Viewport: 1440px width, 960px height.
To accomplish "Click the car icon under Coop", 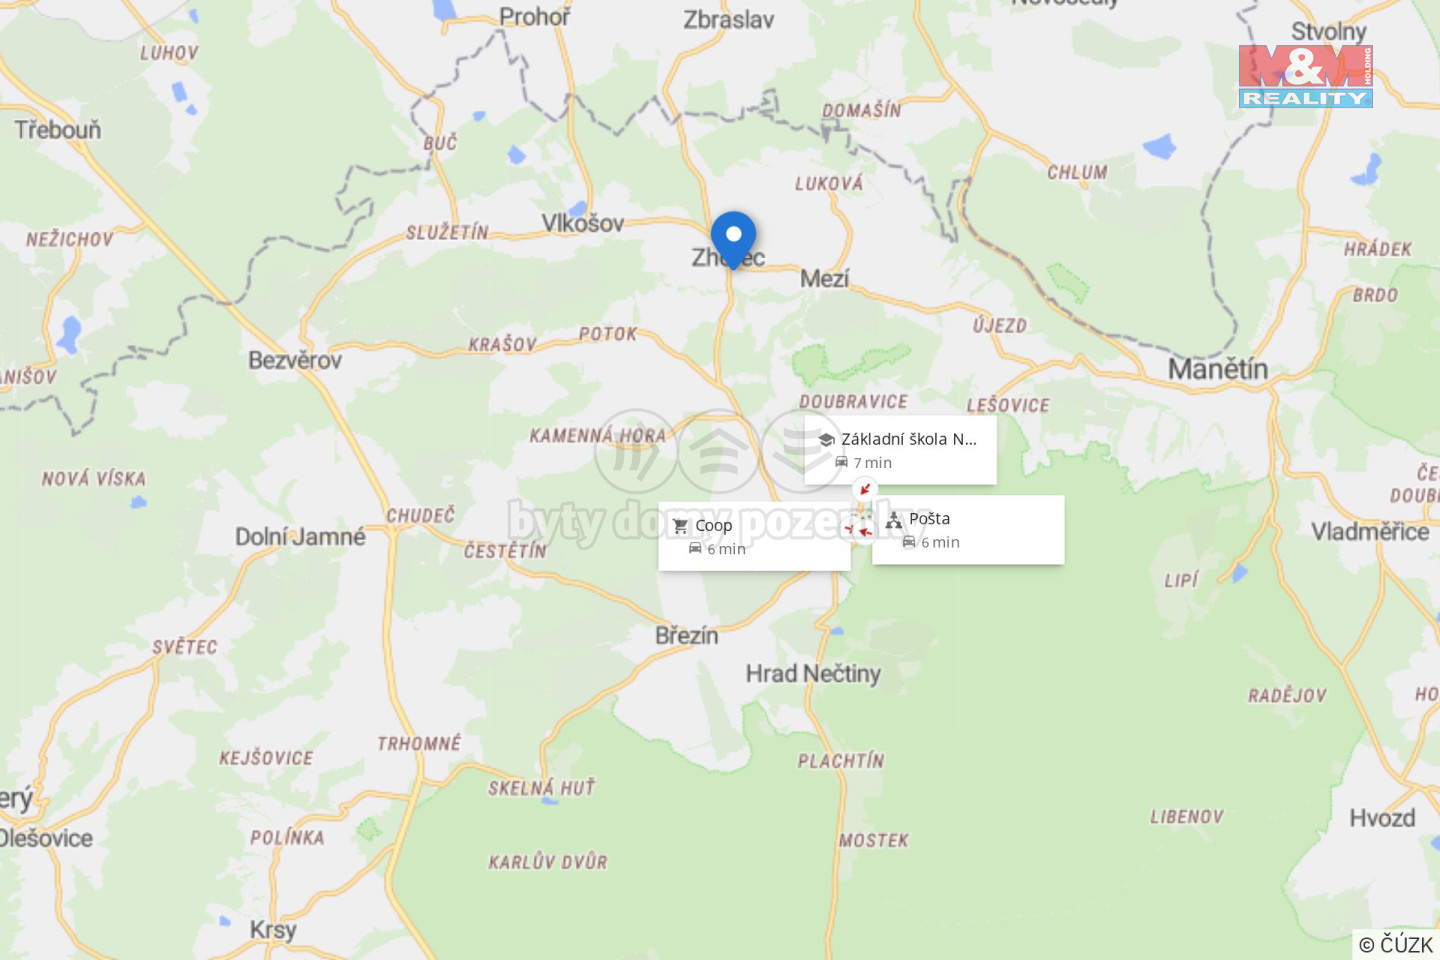I will [x=695, y=549].
